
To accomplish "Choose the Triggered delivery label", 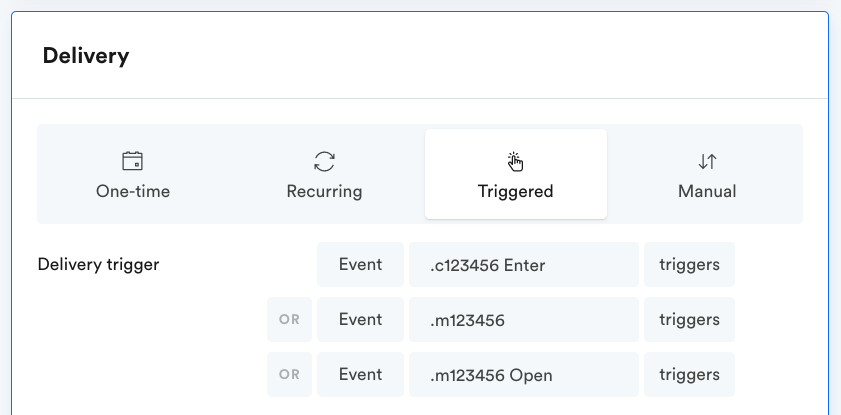I will coord(515,191).
